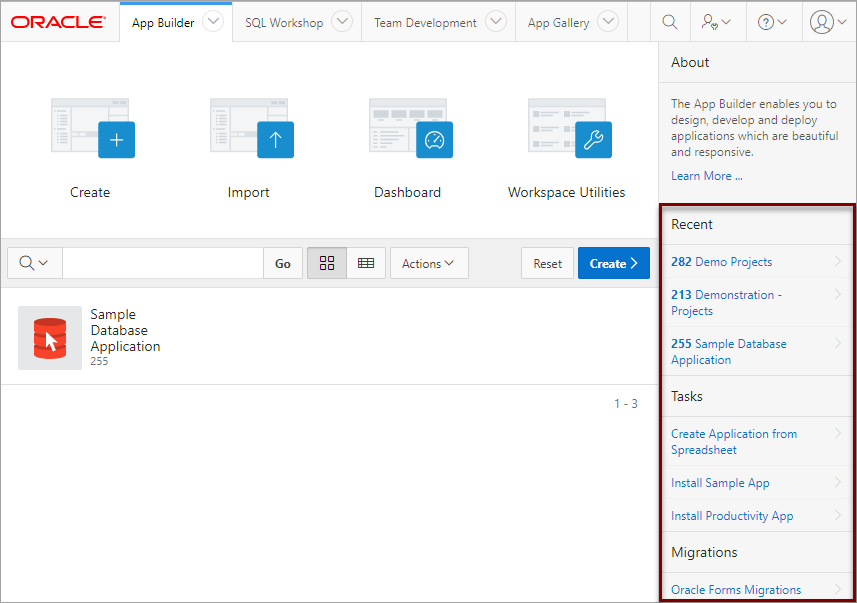Click the Learn More link

pyautogui.click(x=707, y=176)
